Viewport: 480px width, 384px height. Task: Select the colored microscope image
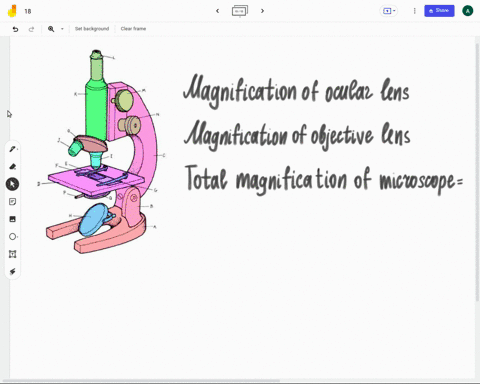pos(101,151)
